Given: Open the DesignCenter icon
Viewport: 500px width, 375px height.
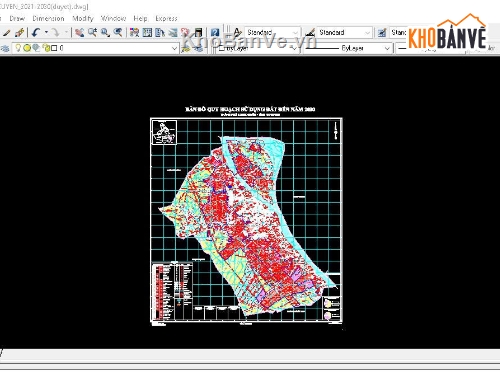Looking at the screenshot, I should tap(147, 32).
